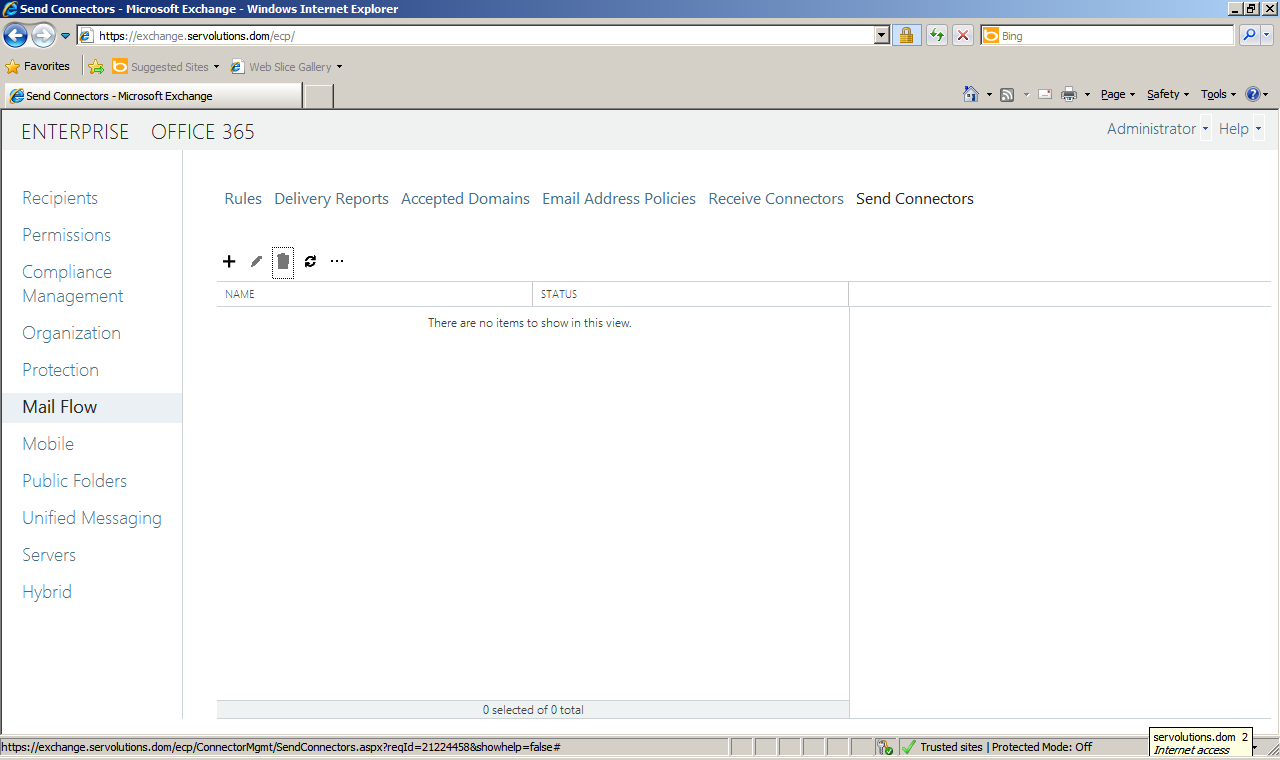
Task: Open Protection in the left navigation
Action: pyautogui.click(x=60, y=370)
